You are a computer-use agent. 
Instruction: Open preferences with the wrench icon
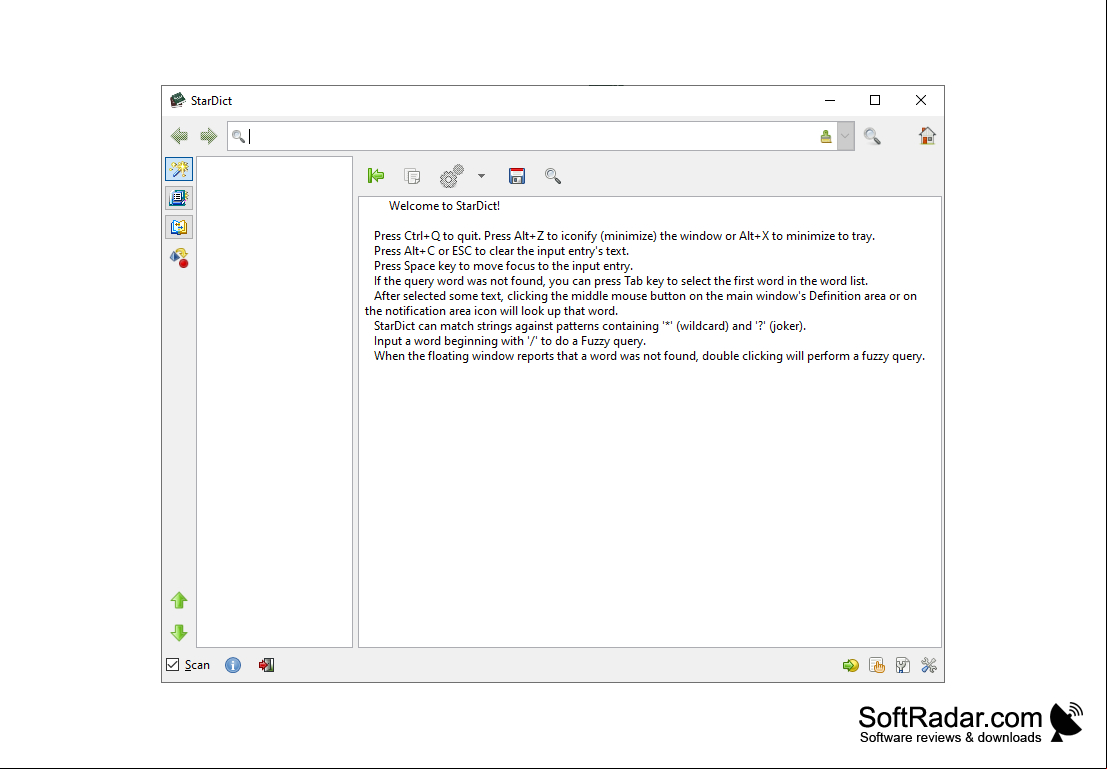(x=929, y=665)
